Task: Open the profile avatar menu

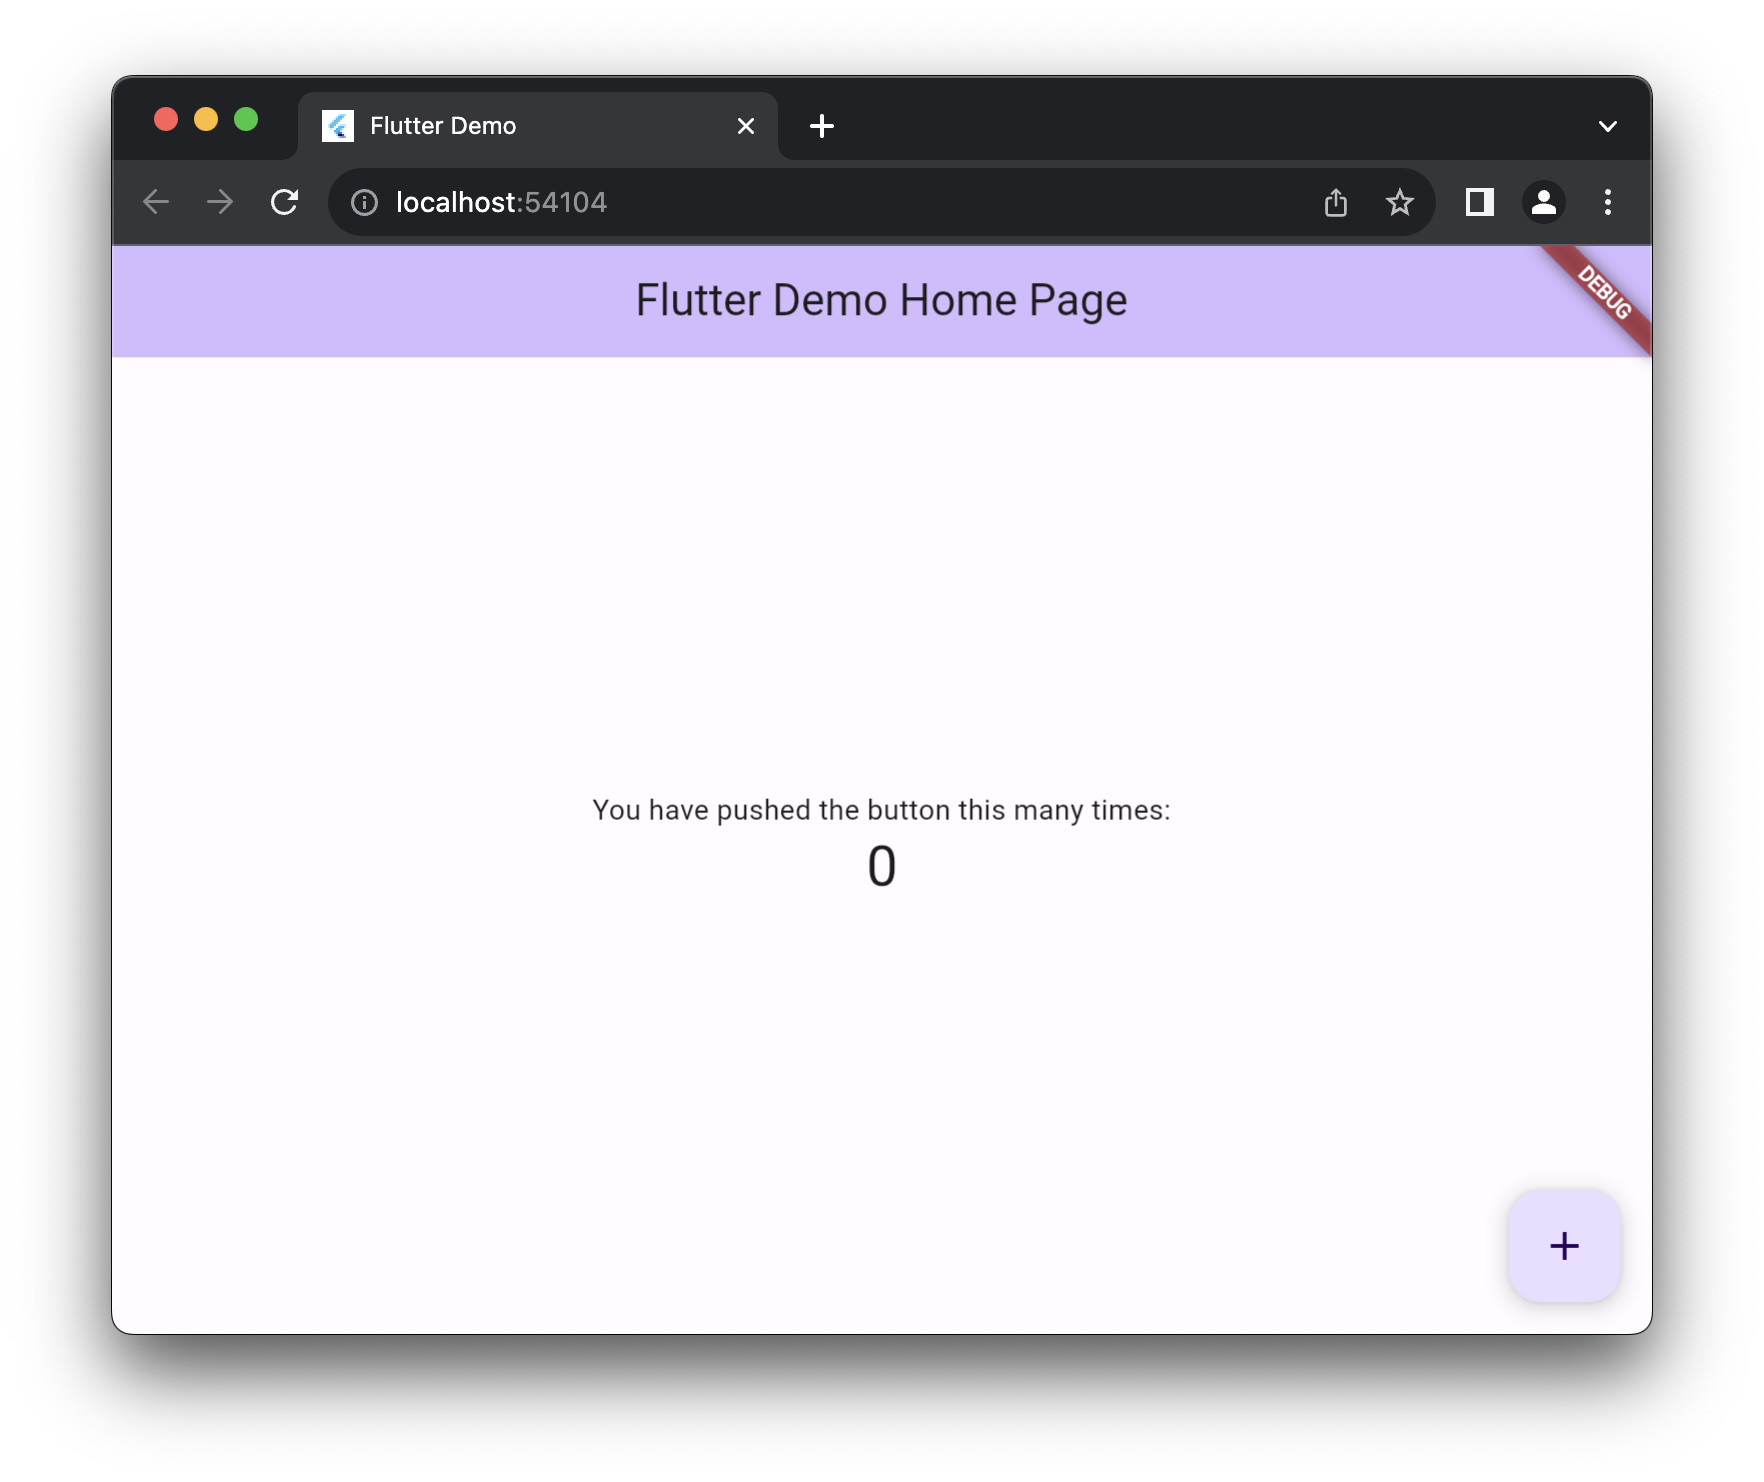Action: 1544,202
